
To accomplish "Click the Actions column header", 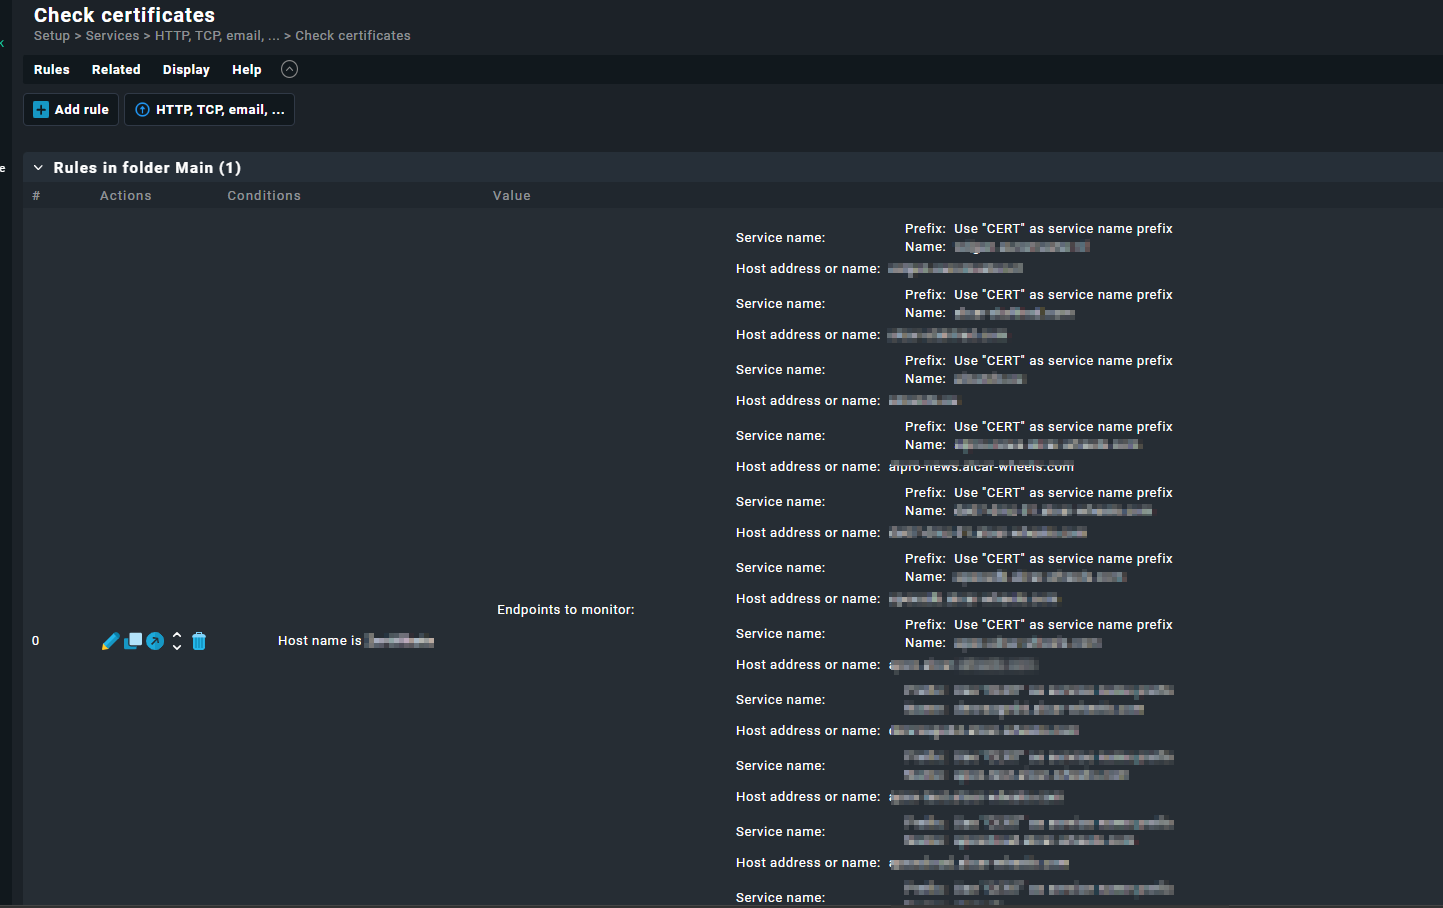I will pos(126,196).
